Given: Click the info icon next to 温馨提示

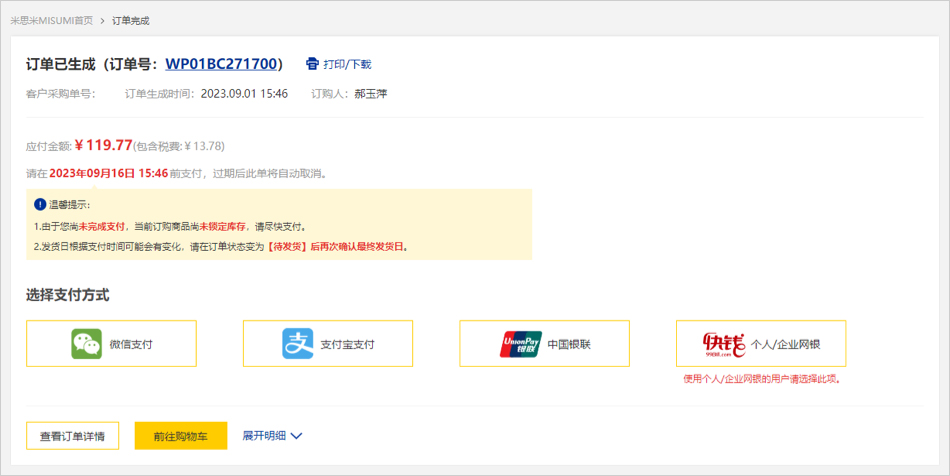Looking at the screenshot, I should pos(40,204).
